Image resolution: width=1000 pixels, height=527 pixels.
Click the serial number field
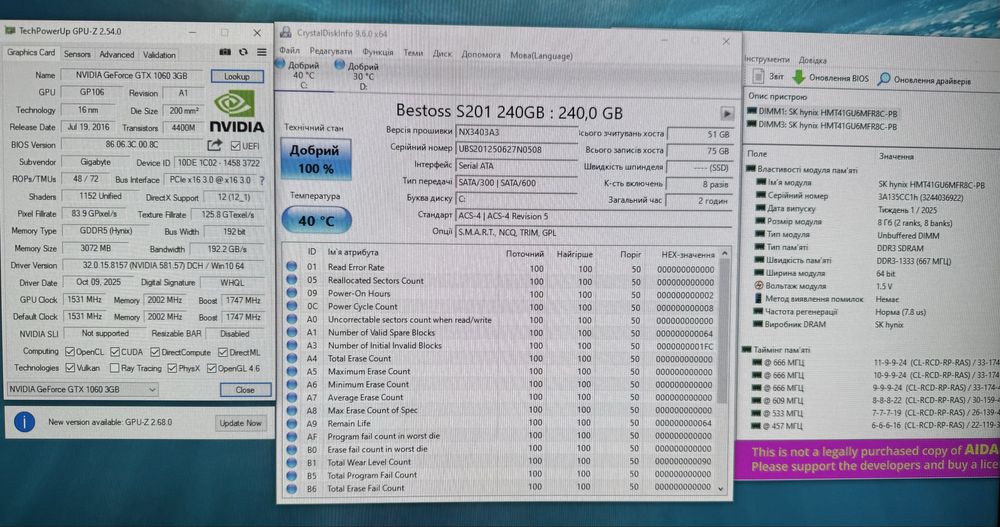click(516, 149)
